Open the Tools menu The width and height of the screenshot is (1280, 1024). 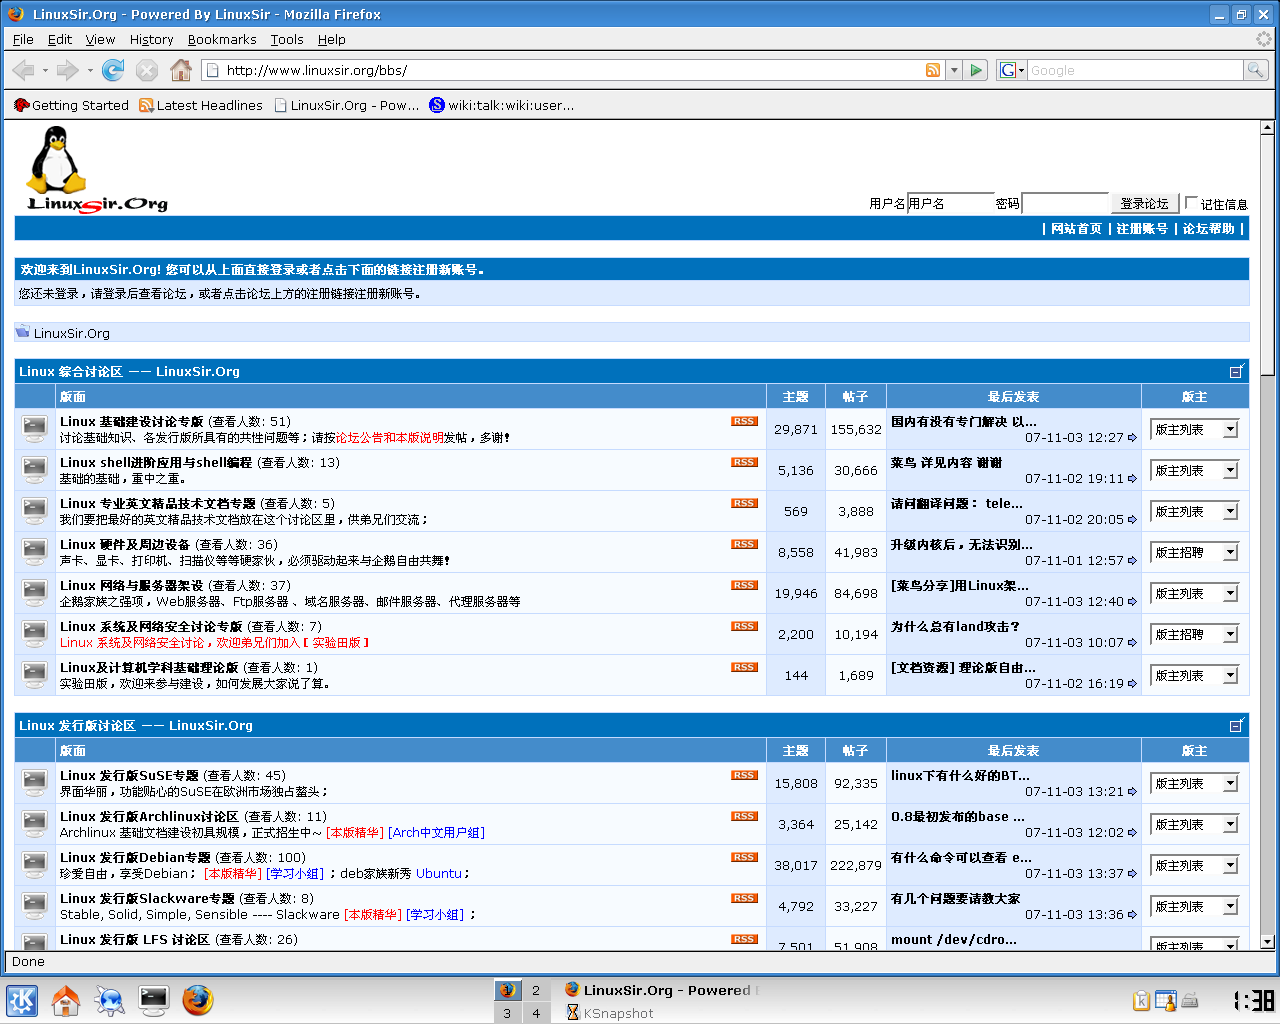pyautogui.click(x=287, y=39)
